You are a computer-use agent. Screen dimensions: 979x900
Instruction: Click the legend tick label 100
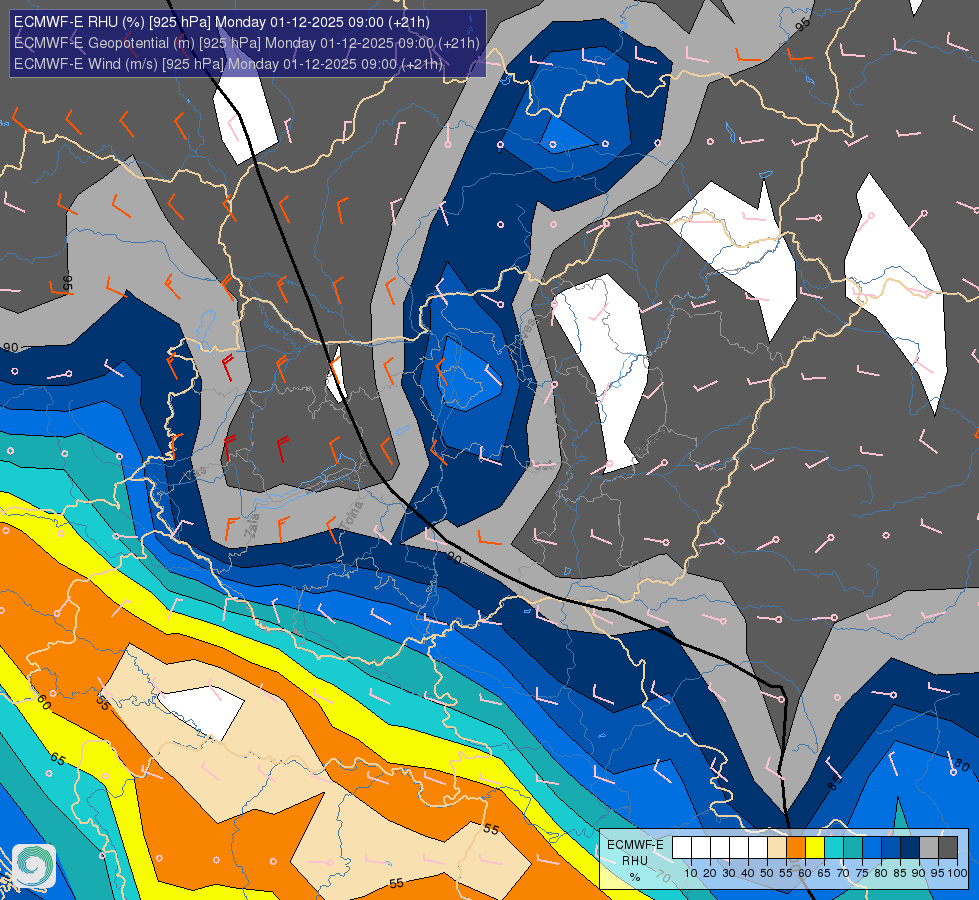coord(958,873)
